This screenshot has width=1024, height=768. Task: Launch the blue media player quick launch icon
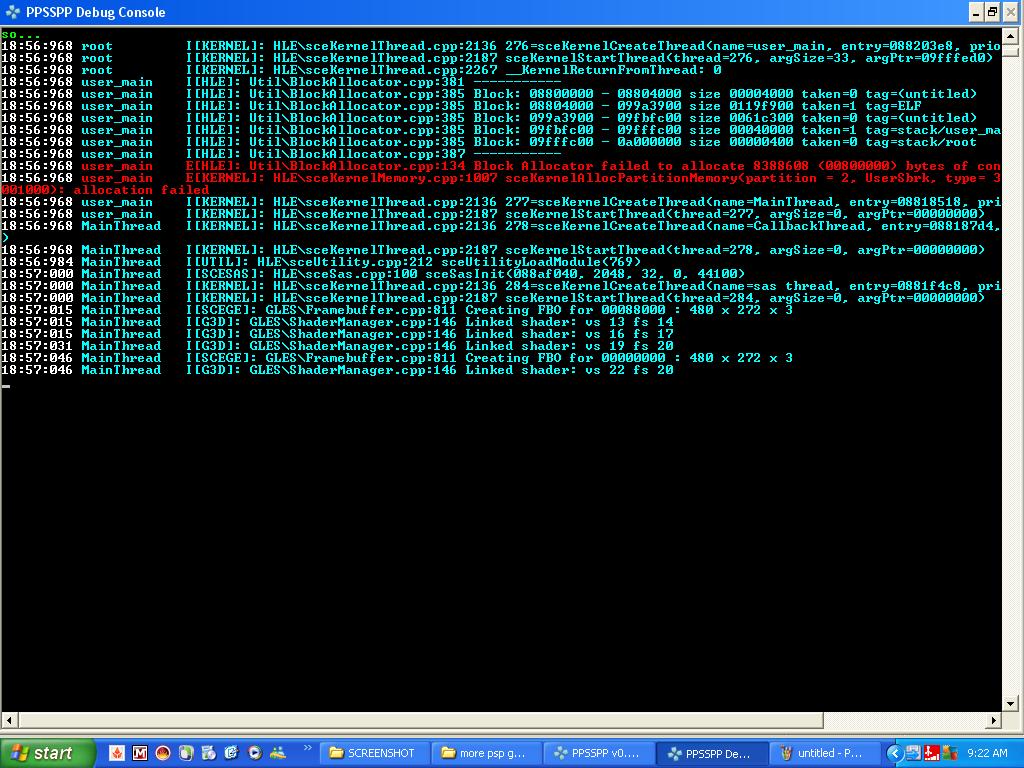[255, 753]
